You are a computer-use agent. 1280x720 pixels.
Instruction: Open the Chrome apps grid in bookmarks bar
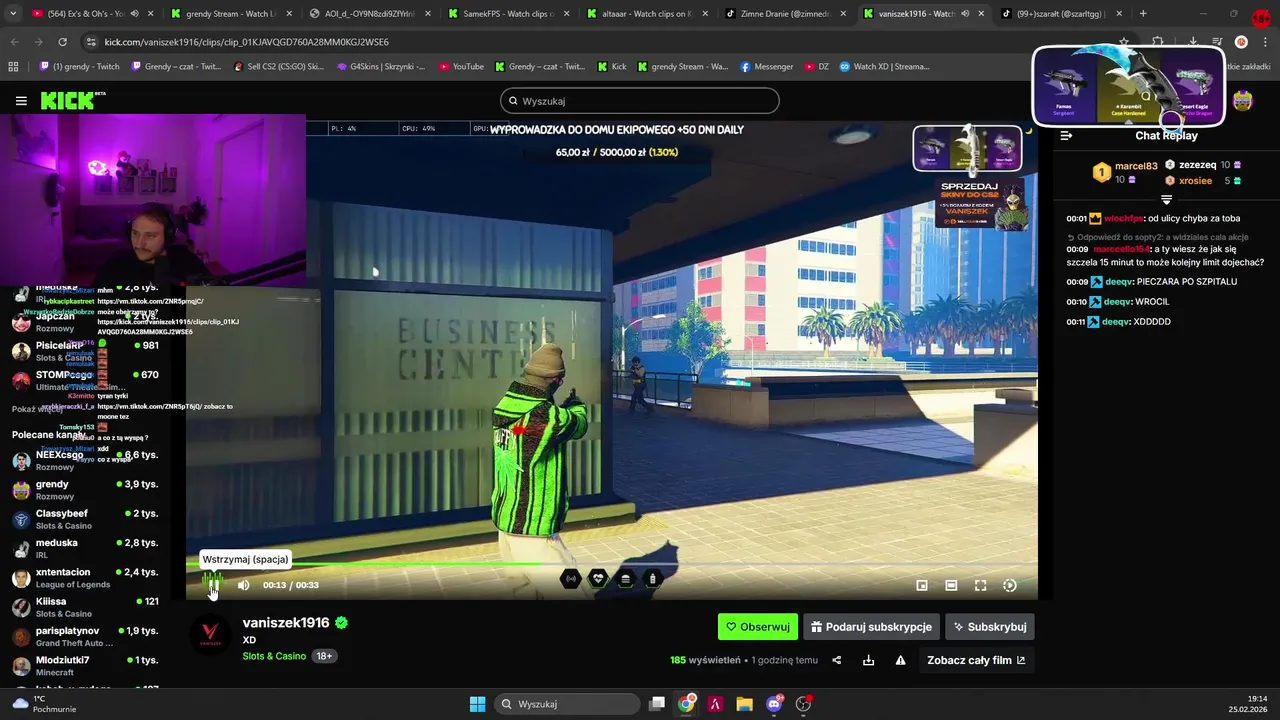point(13,67)
